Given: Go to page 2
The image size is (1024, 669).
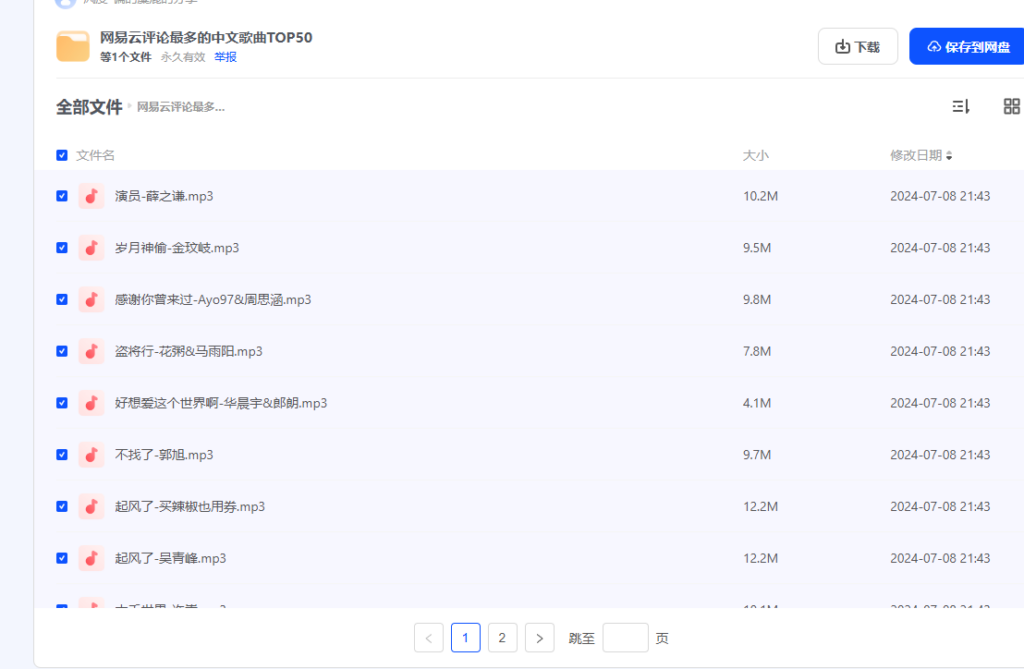Looking at the screenshot, I should click(502, 638).
